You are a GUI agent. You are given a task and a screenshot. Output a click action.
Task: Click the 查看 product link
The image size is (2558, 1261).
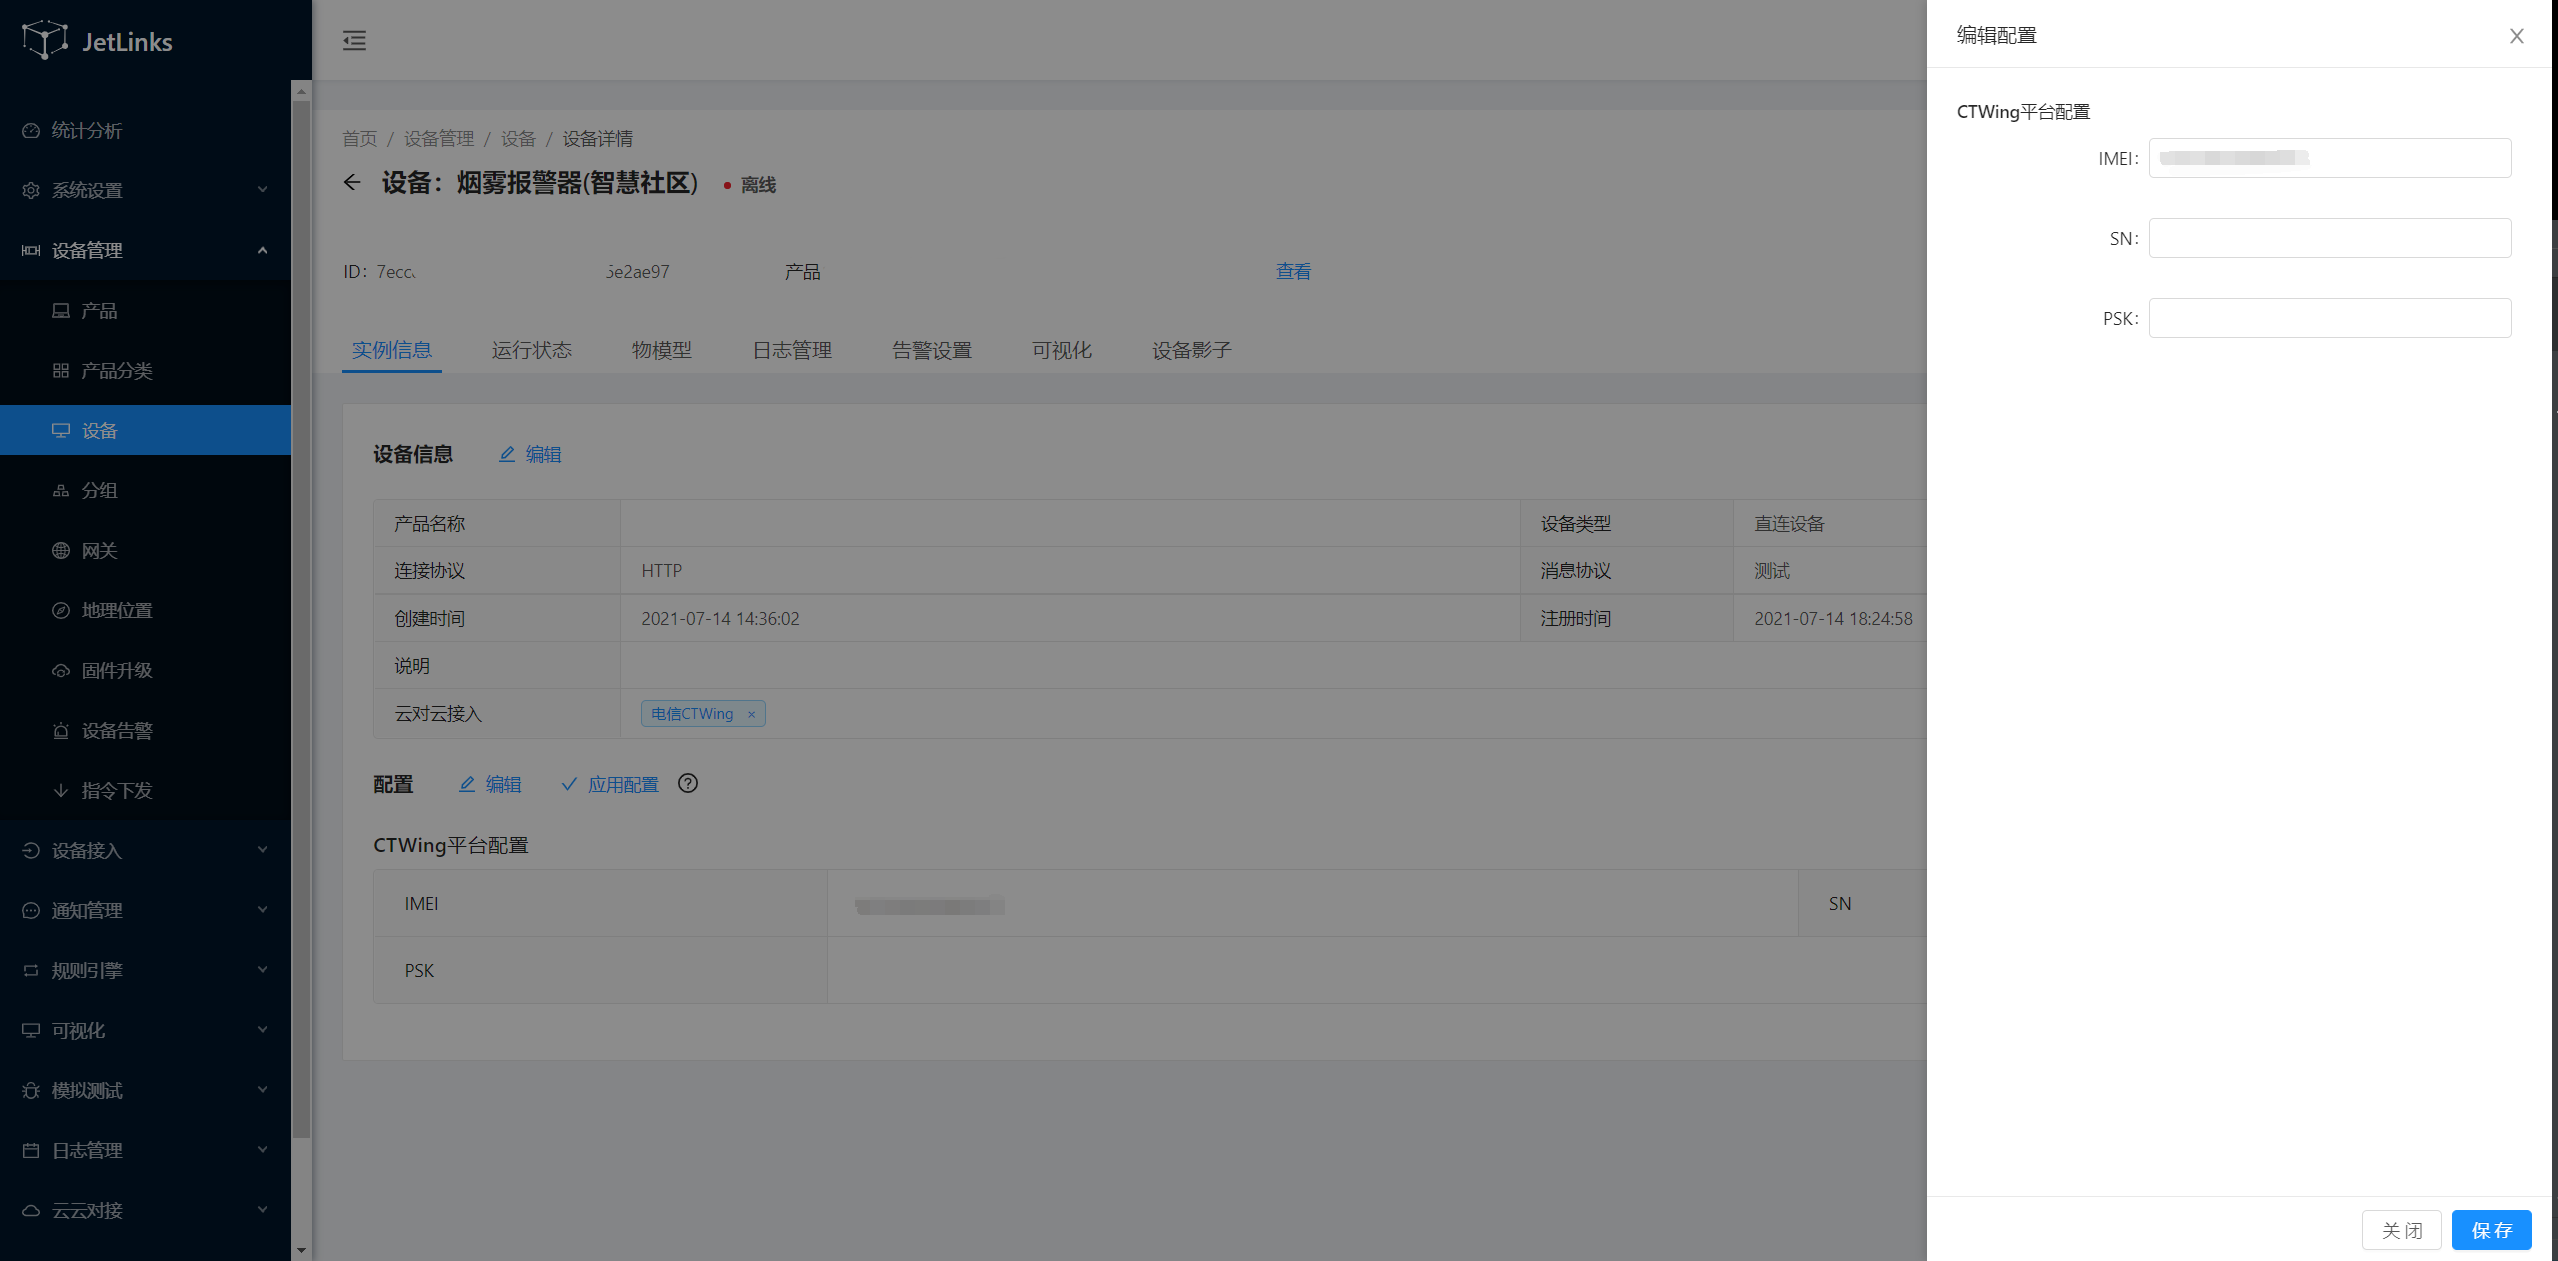coord(1293,271)
